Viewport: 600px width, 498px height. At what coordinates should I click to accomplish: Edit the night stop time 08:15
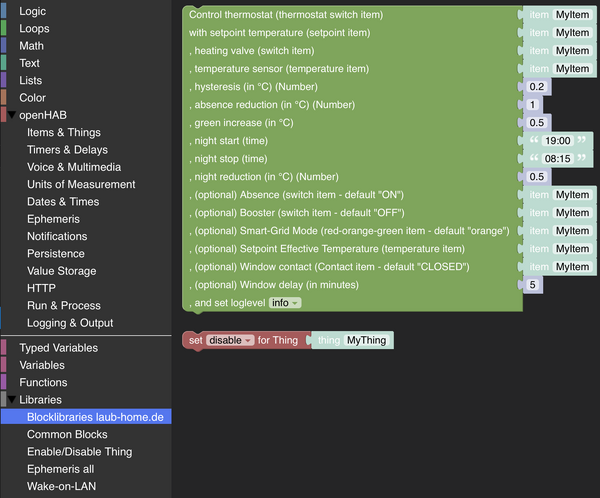click(x=556, y=159)
